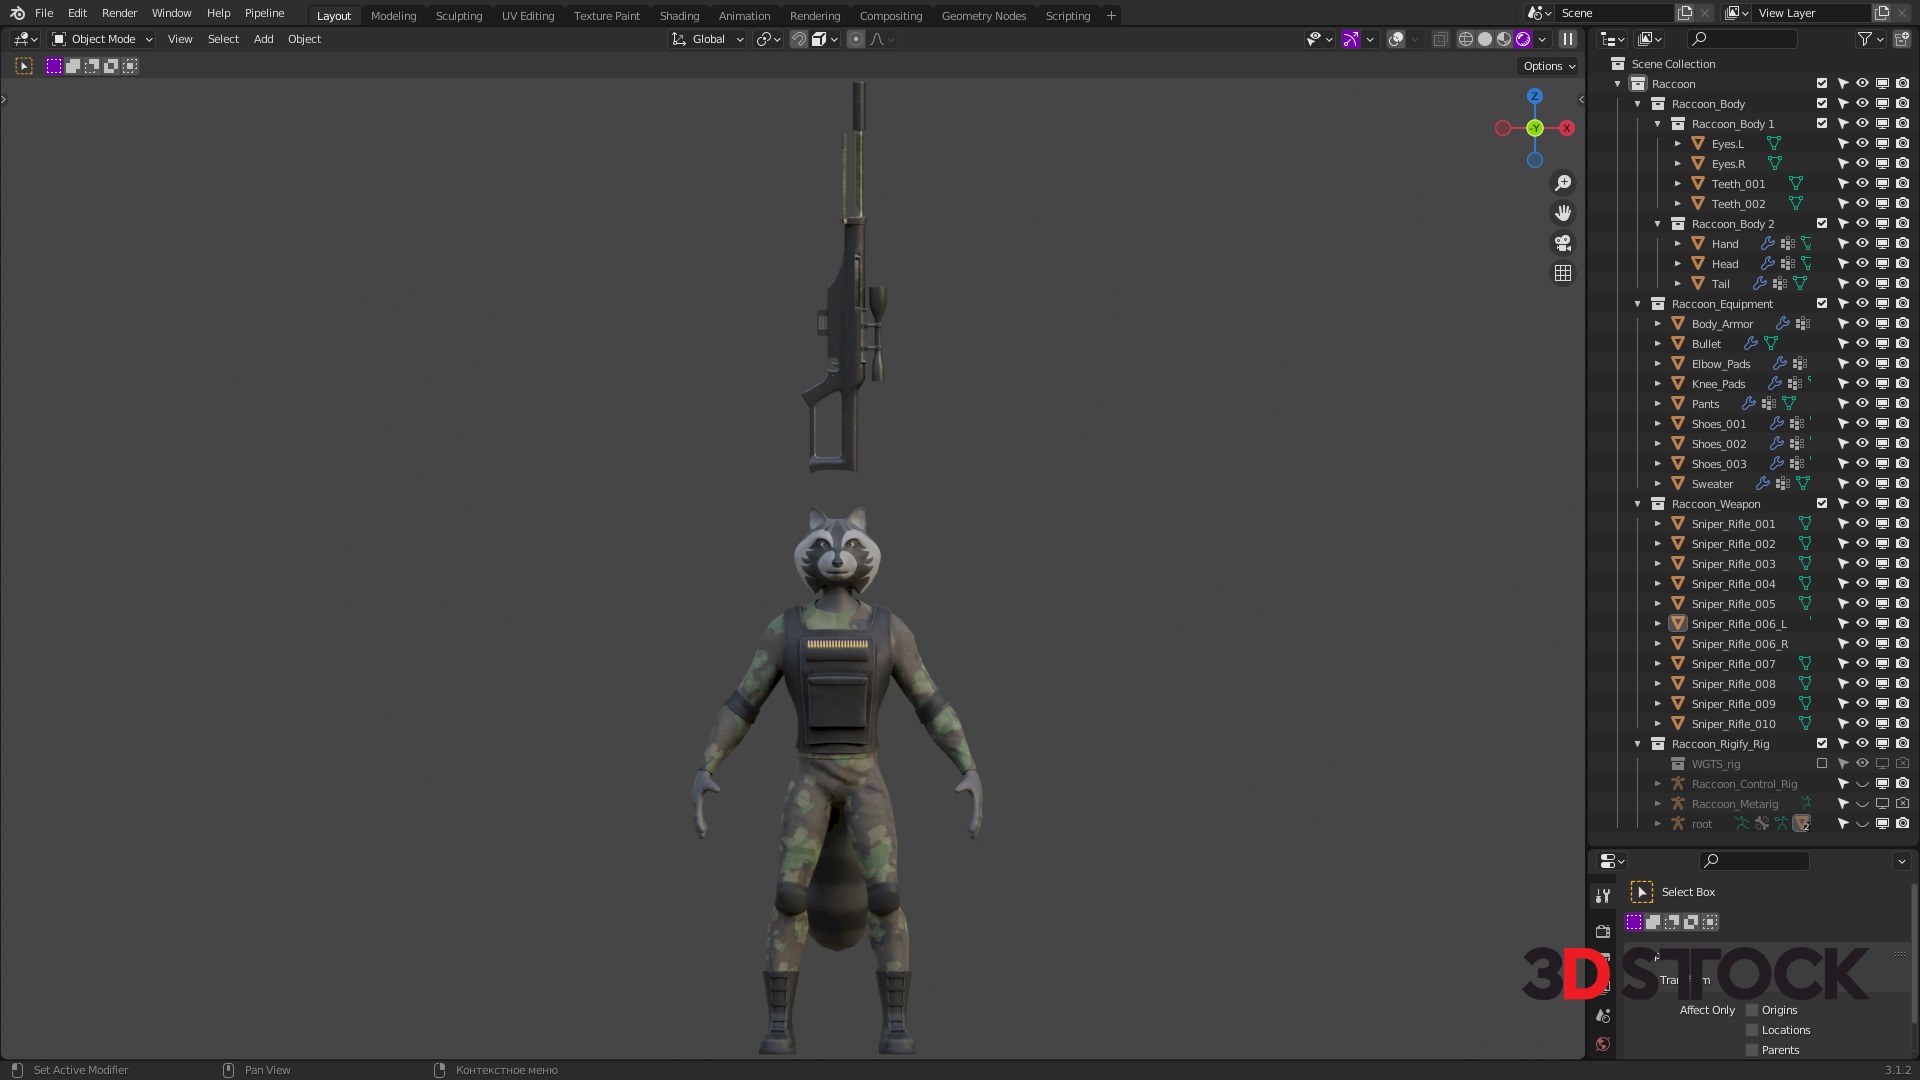Click the outliner search field
The image size is (1920, 1080).
click(1742, 39)
